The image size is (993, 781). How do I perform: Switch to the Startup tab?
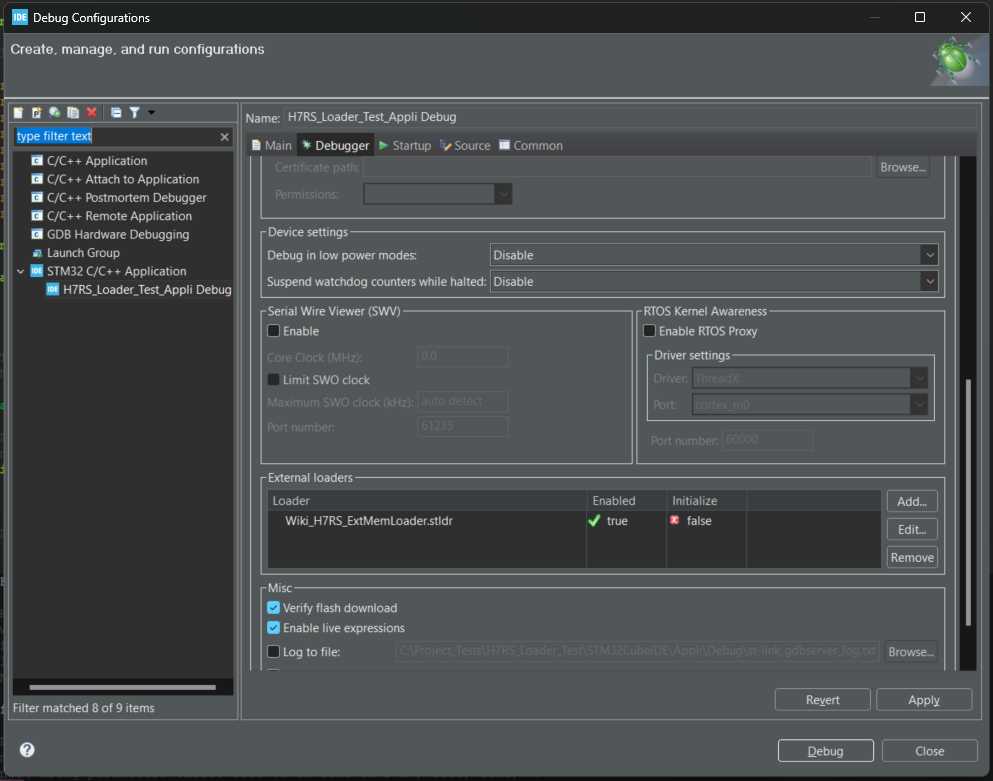[405, 146]
